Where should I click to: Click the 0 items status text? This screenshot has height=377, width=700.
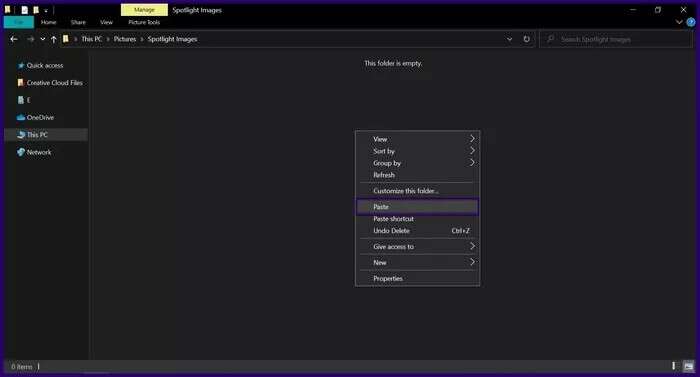click(22, 367)
